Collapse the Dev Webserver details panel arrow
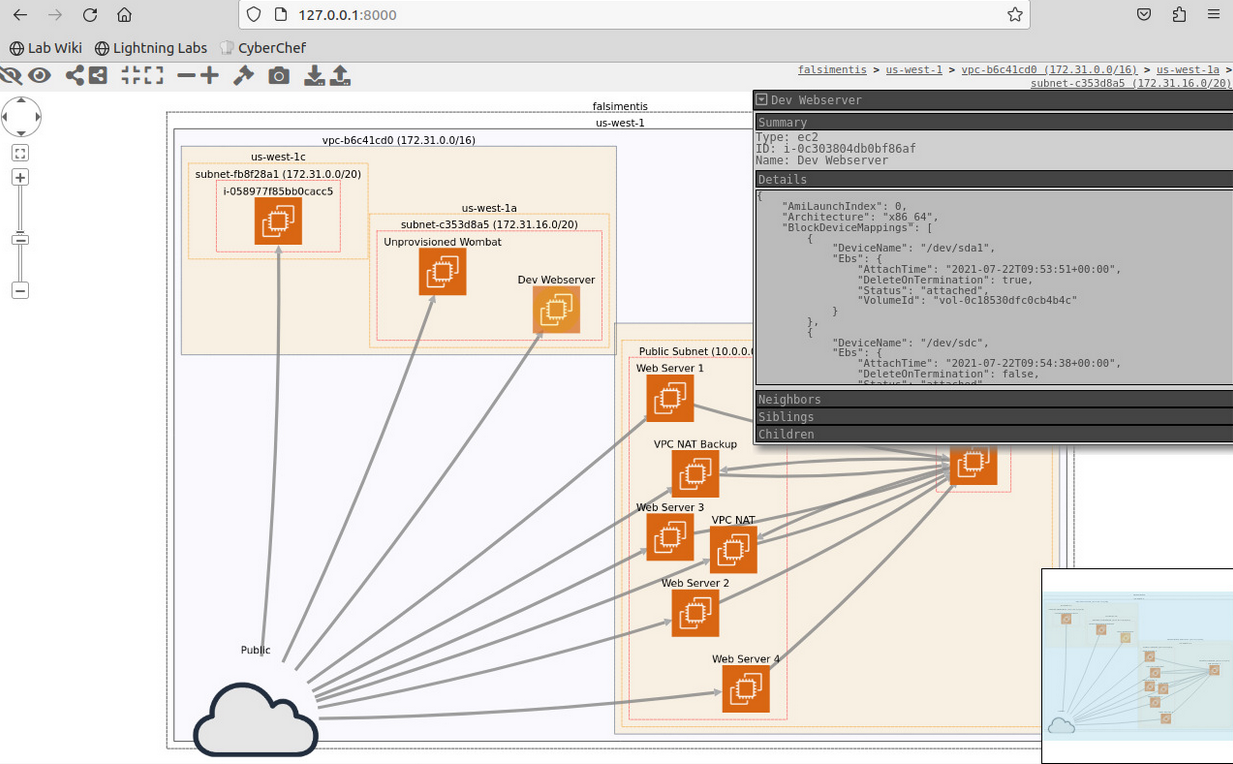This screenshot has height=764, width=1233. click(x=762, y=100)
